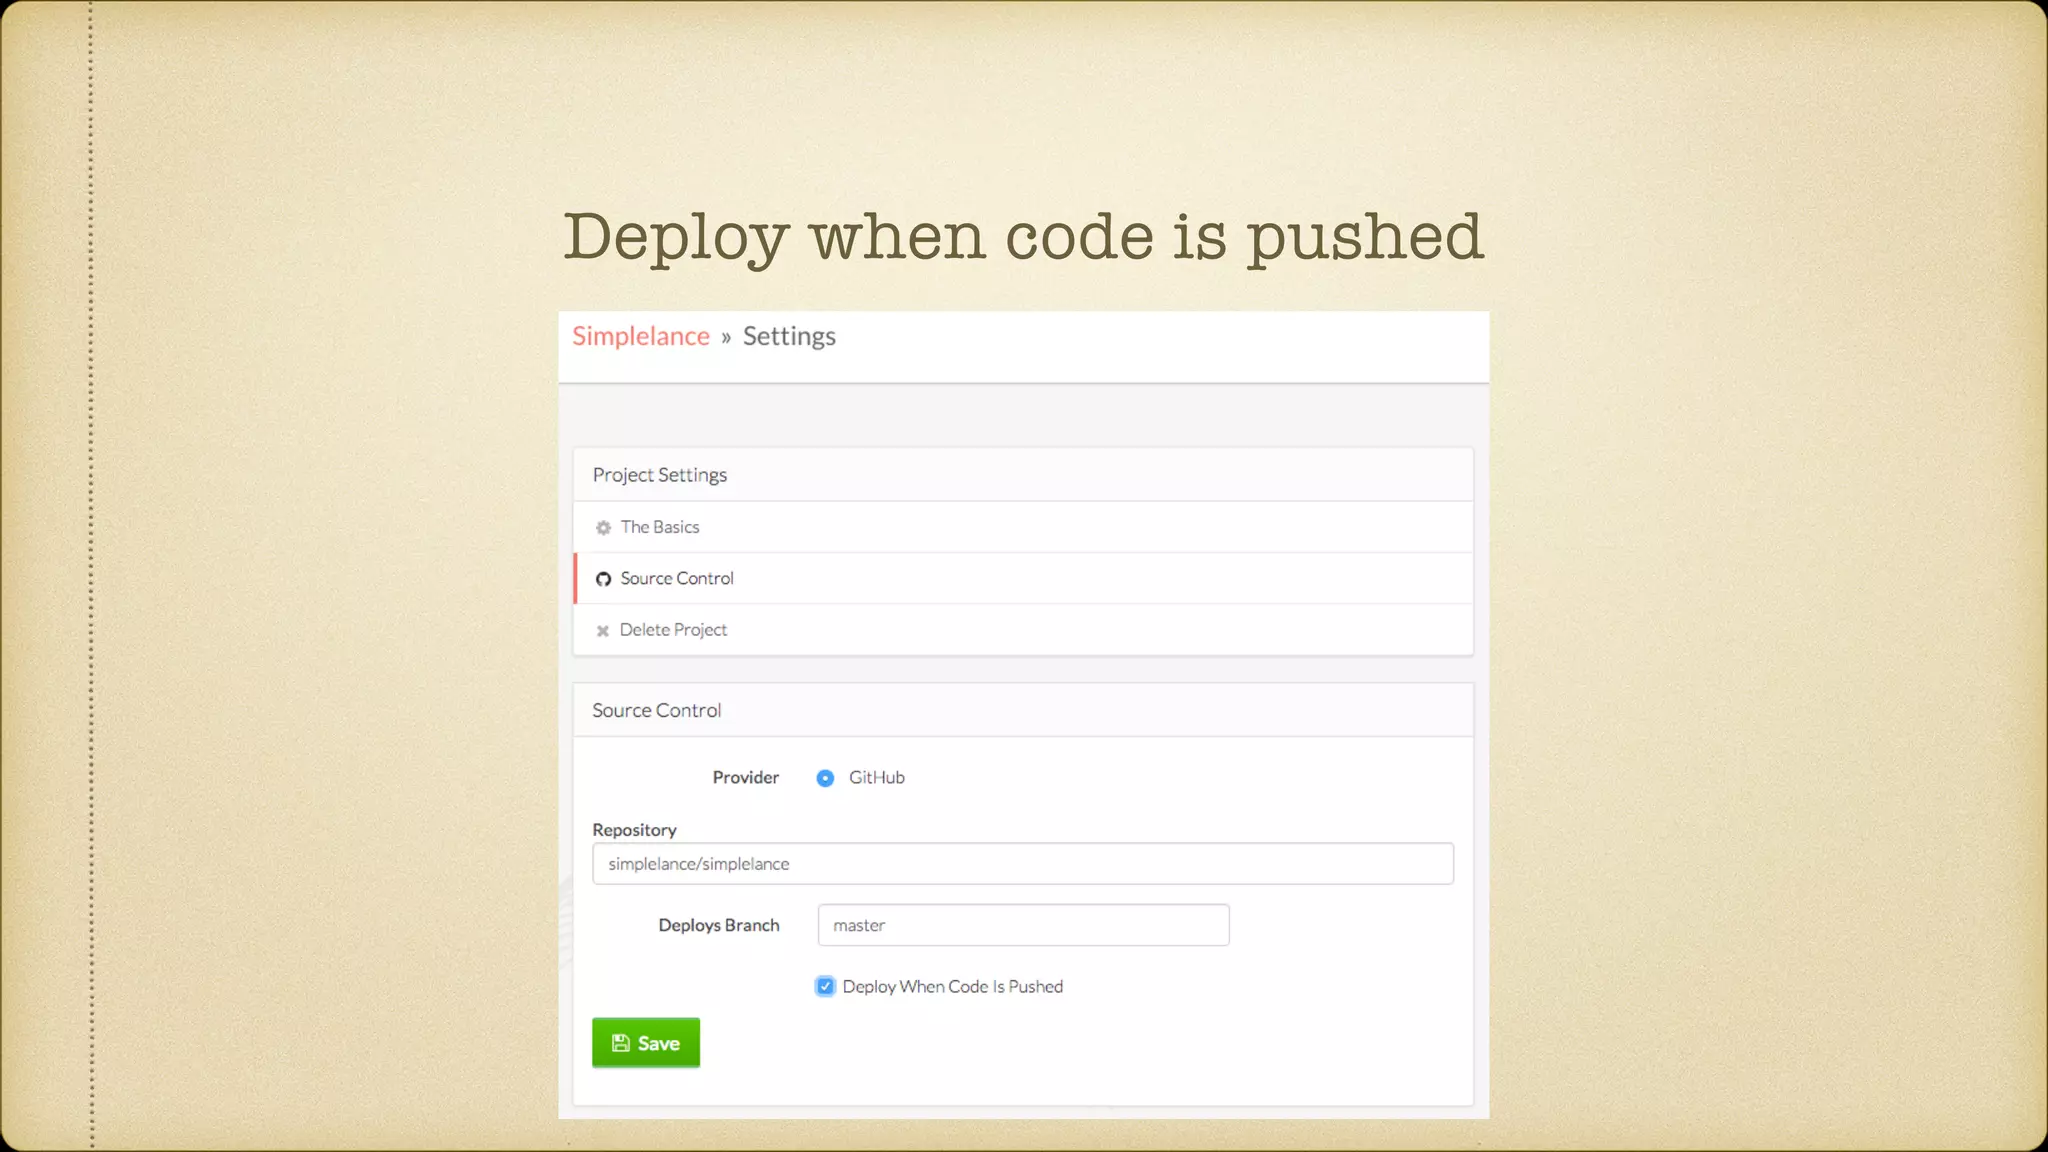
Task: Select the GitHub provider radio button
Action: [825, 778]
